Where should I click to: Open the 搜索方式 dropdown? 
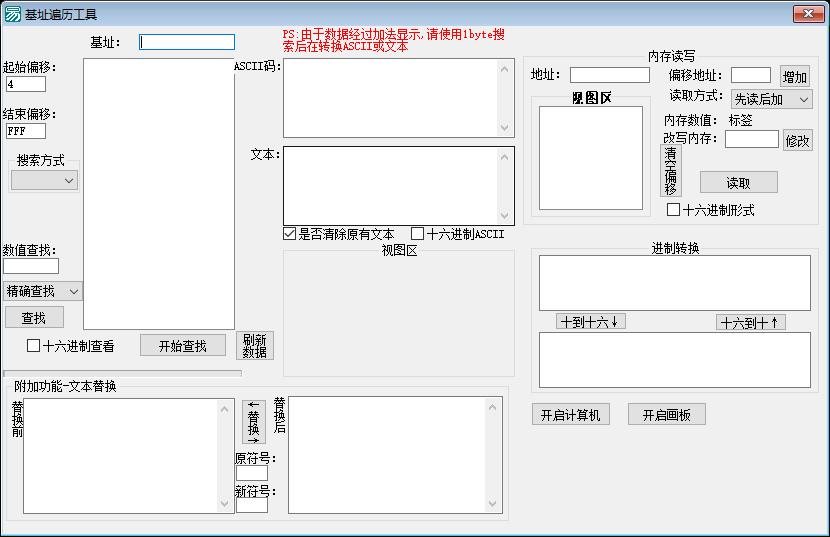pos(44,181)
